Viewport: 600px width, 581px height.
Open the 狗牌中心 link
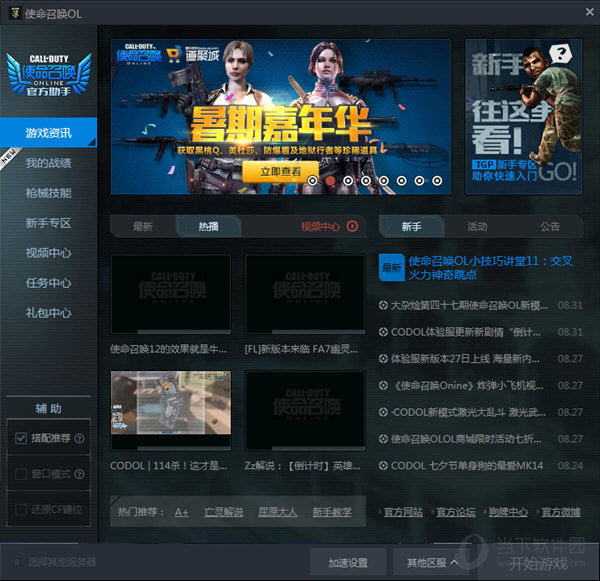[x=508, y=512]
